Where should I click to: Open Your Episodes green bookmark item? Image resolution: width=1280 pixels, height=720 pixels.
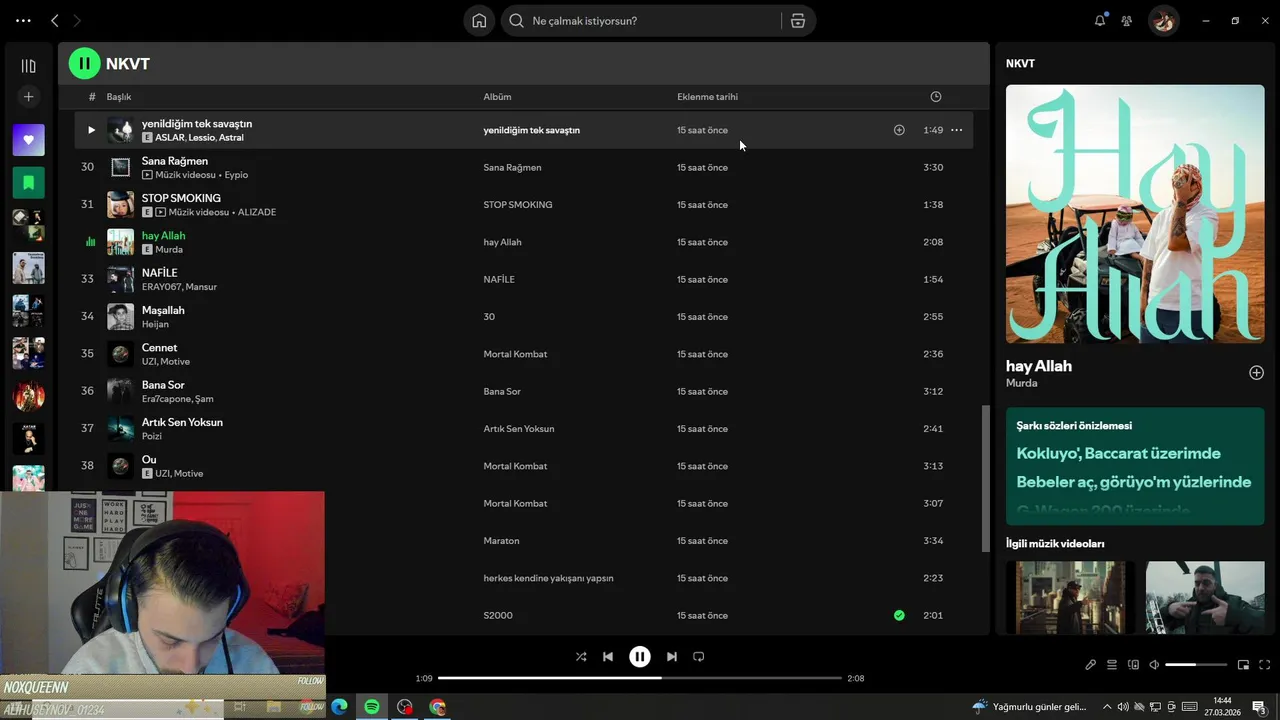(28, 183)
